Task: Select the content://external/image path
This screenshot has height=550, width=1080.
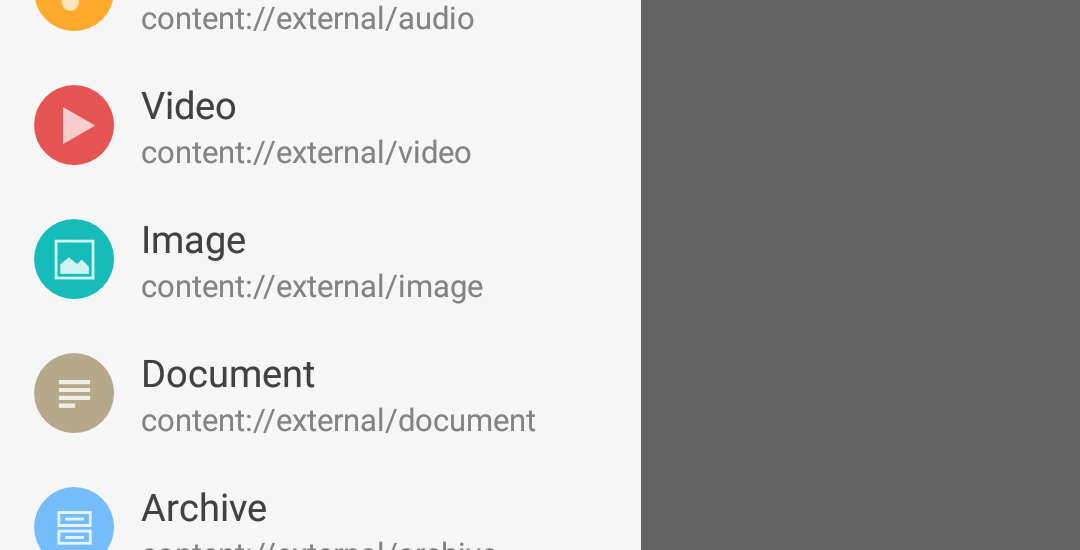Action: click(x=312, y=288)
